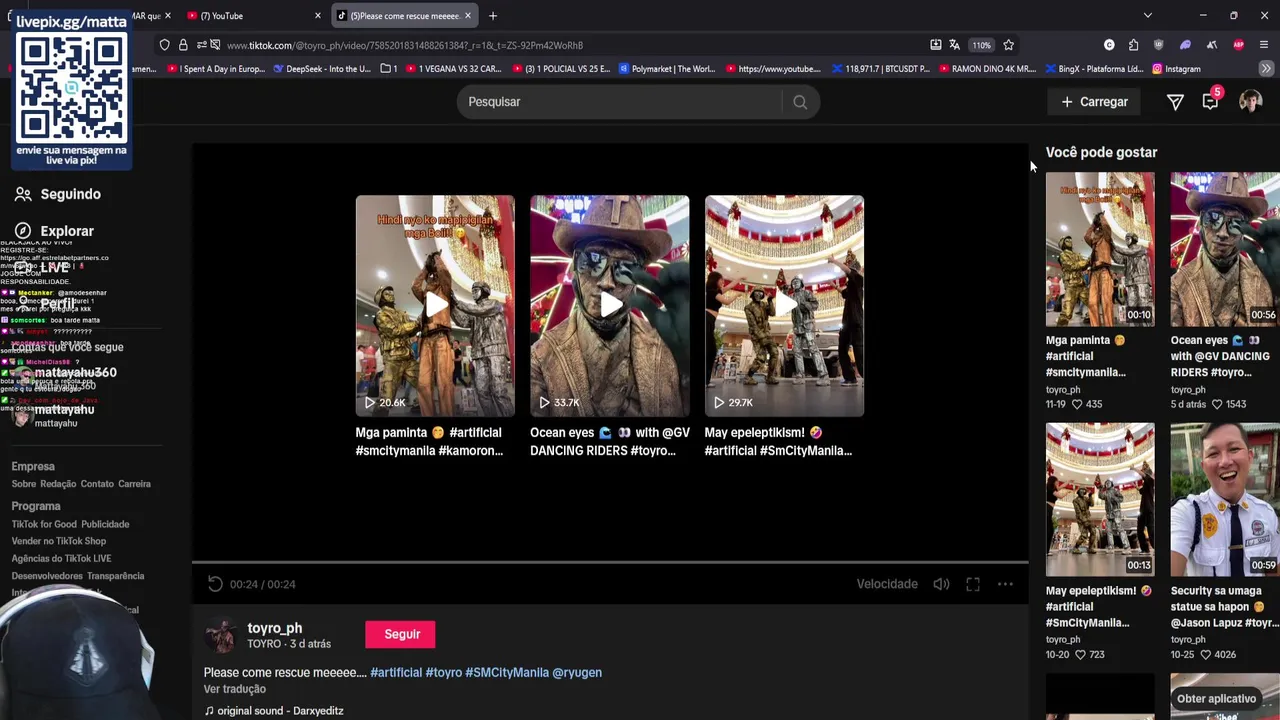
Task: Open the toyro_ph username link
Action: (274, 628)
